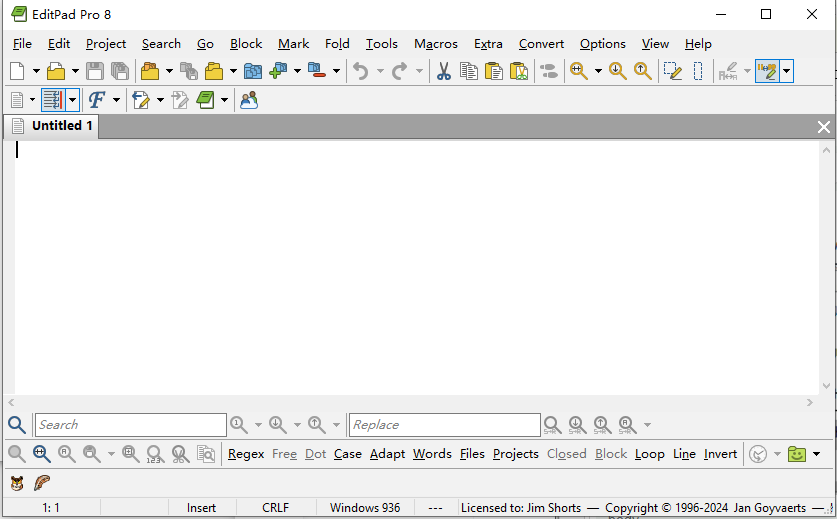Click the Find Next magnifier with down arrow
The width and height of the screenshot is (837, 519).
(618, 71)
